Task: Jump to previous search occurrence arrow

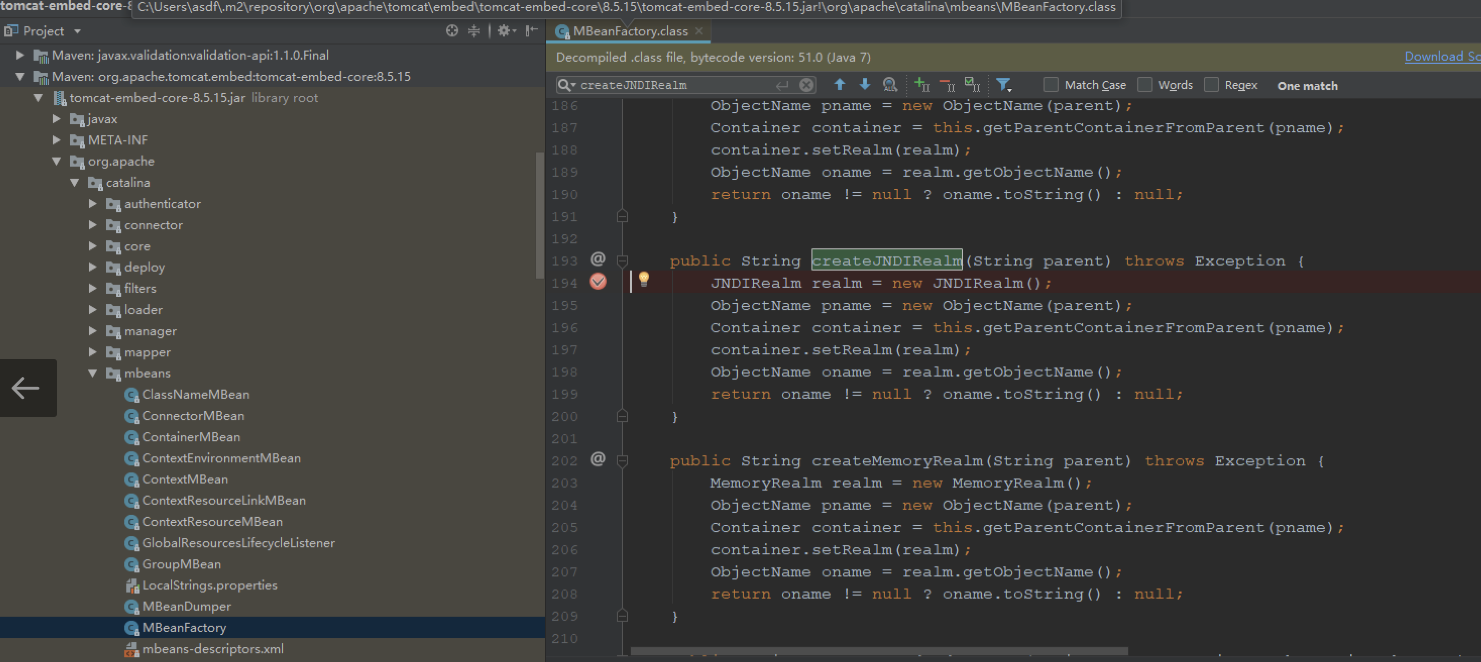Action: click(x=839, y=85)
